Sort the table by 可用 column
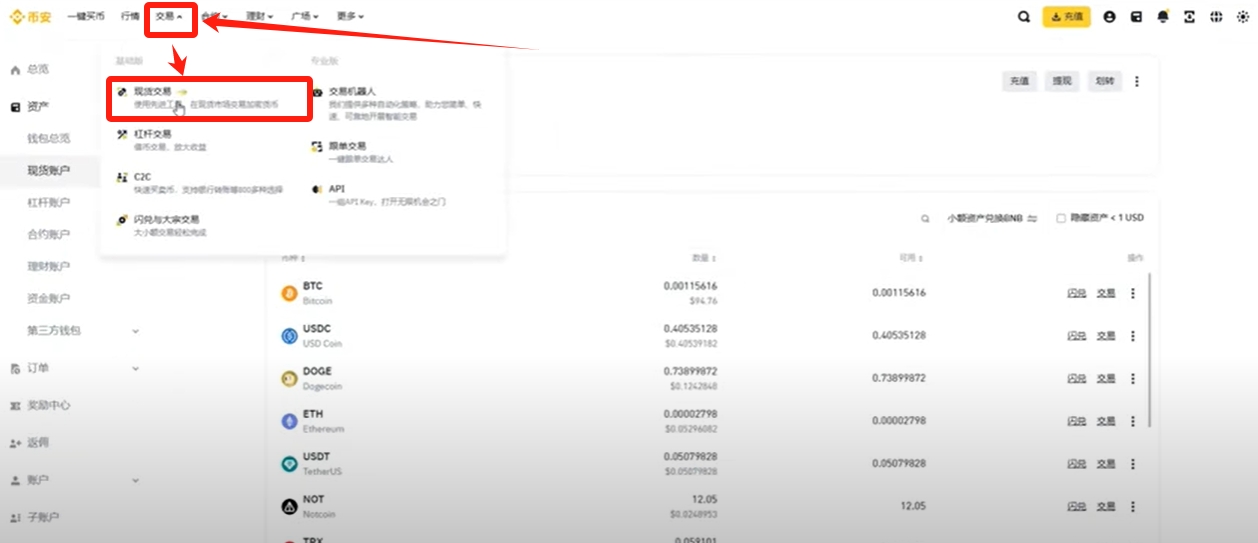This screenshot has height=543, width=1258. [x=910, y=258]
